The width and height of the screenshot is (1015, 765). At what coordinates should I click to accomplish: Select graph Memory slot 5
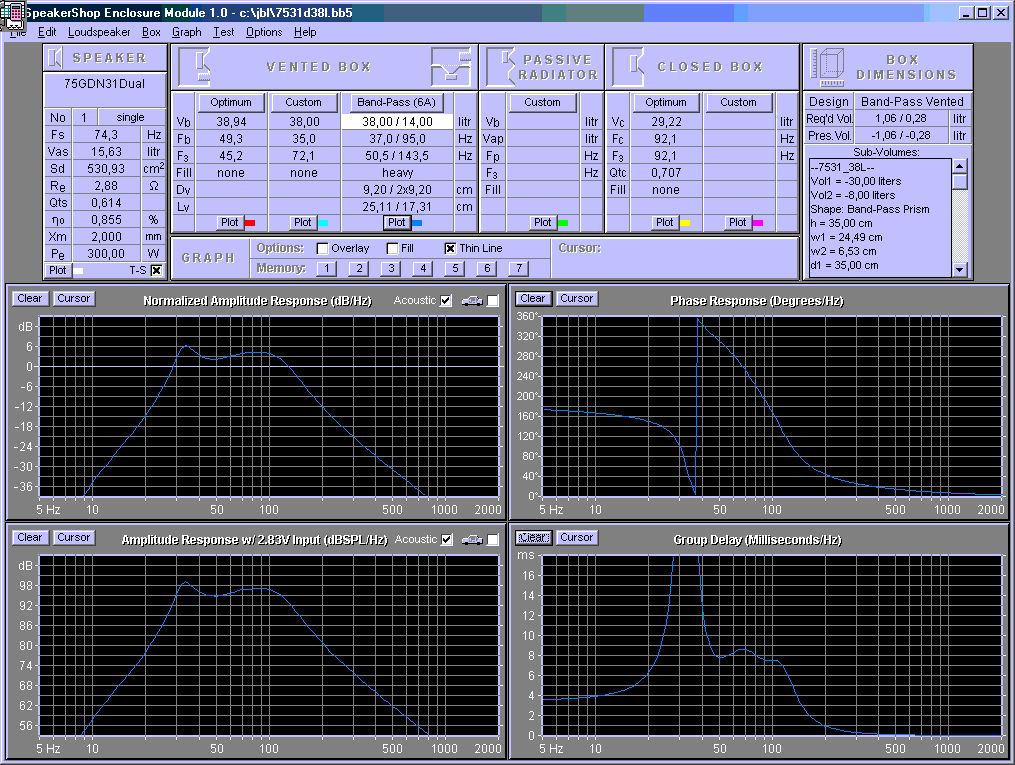click(x=455, y=269)
